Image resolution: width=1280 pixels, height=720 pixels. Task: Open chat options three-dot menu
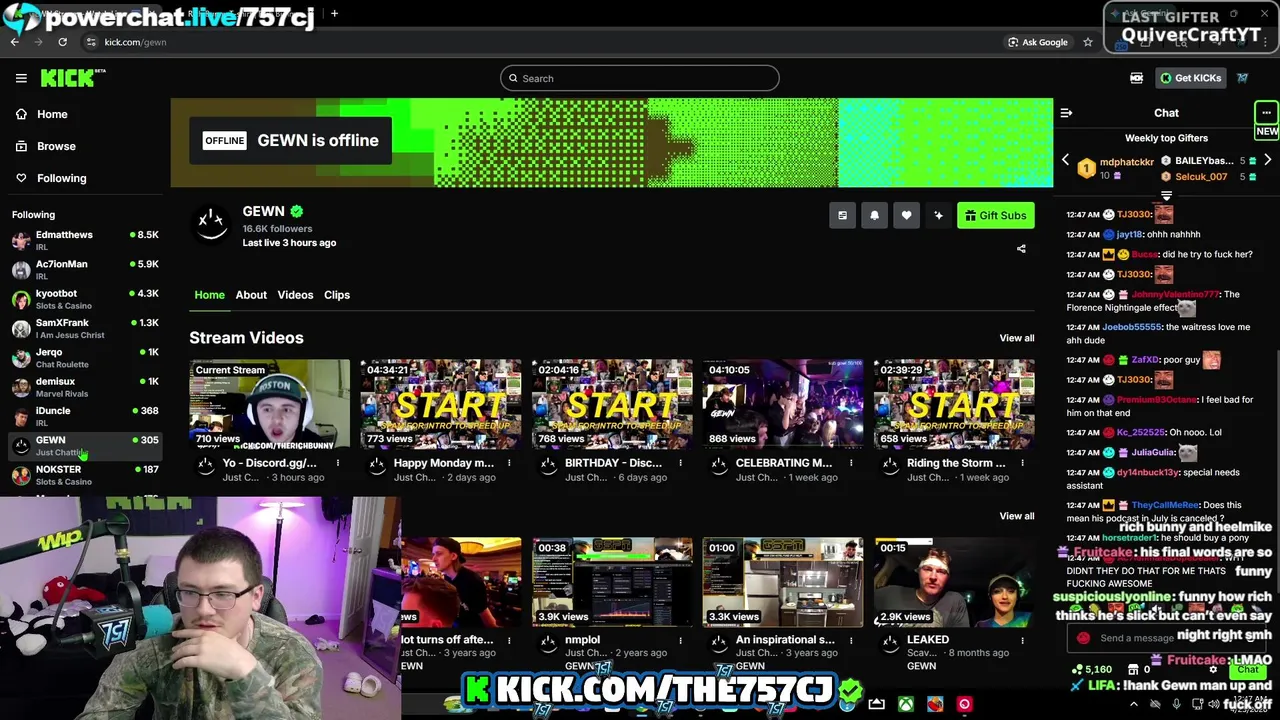tap(1266, 113)
